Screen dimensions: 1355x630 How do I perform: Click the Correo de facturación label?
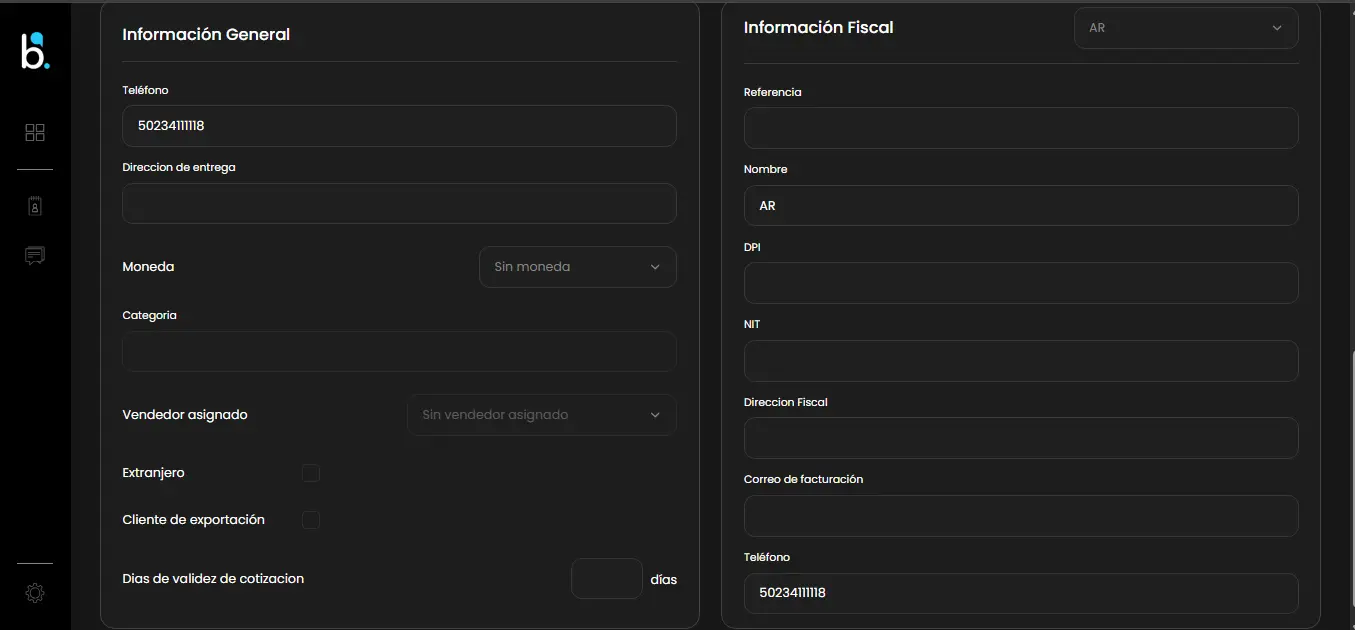[803, 479]
